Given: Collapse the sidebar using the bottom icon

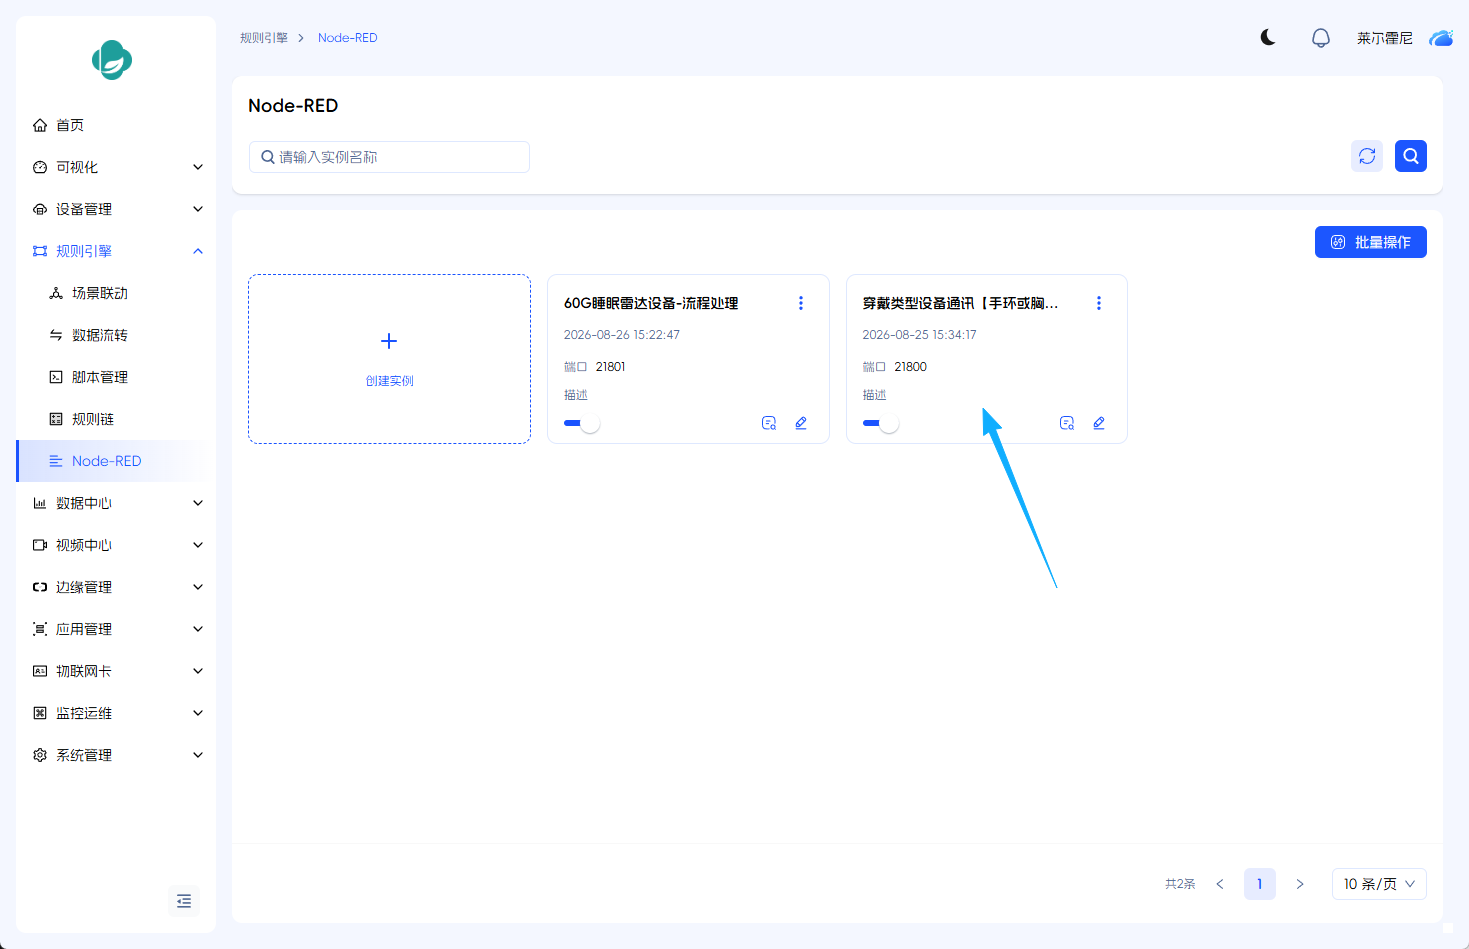Looking at the screenshot, I should coord(184,901).
